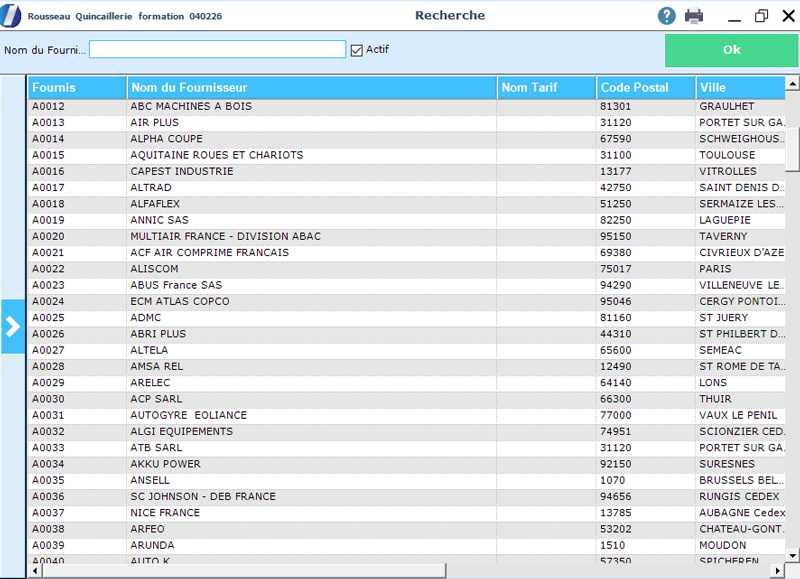This screenshot has height=579, width=800.
Task: Select supplier ECM ATLAS COPCO
Action: (x=180, y=301)
